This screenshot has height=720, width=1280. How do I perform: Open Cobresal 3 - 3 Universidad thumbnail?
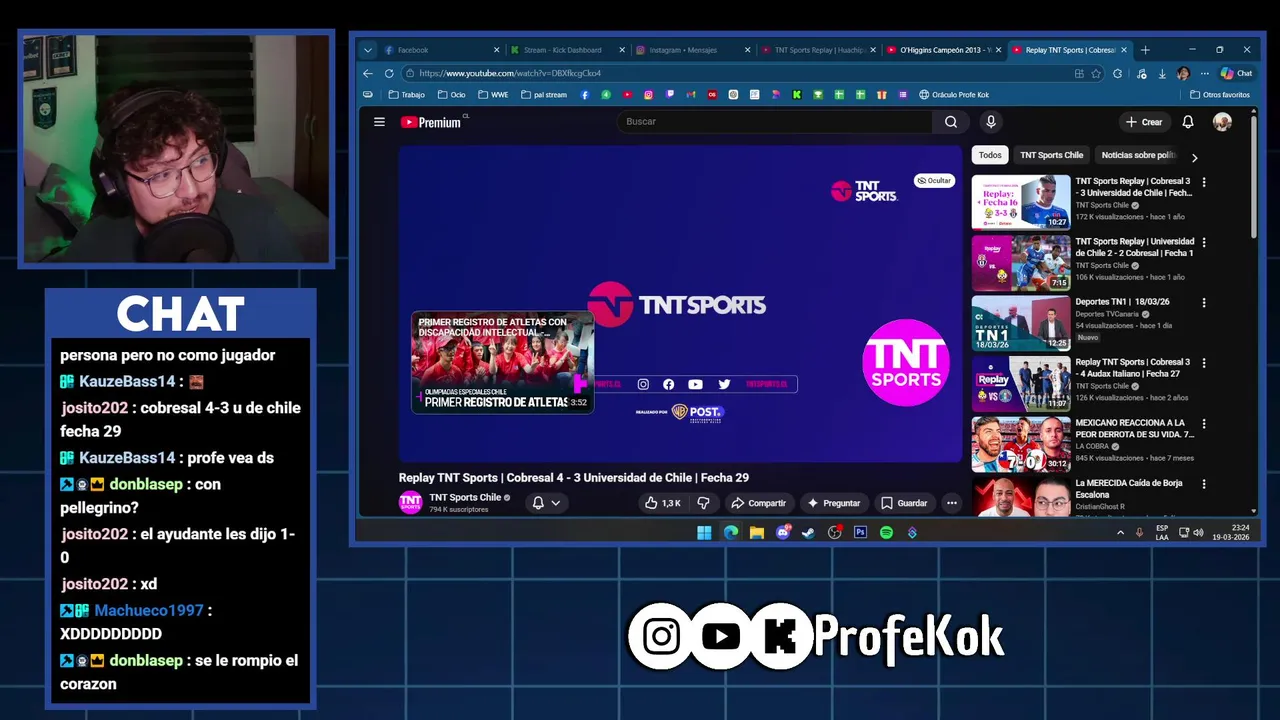(1021, 203)
